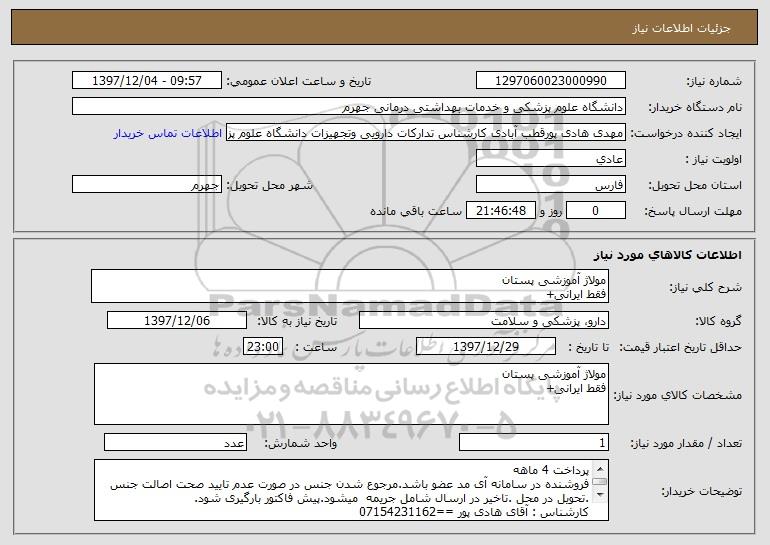This screenshot has height=545, width=770.
Task: Click the need date field 1397/12/06
Action: coord(177,320)
